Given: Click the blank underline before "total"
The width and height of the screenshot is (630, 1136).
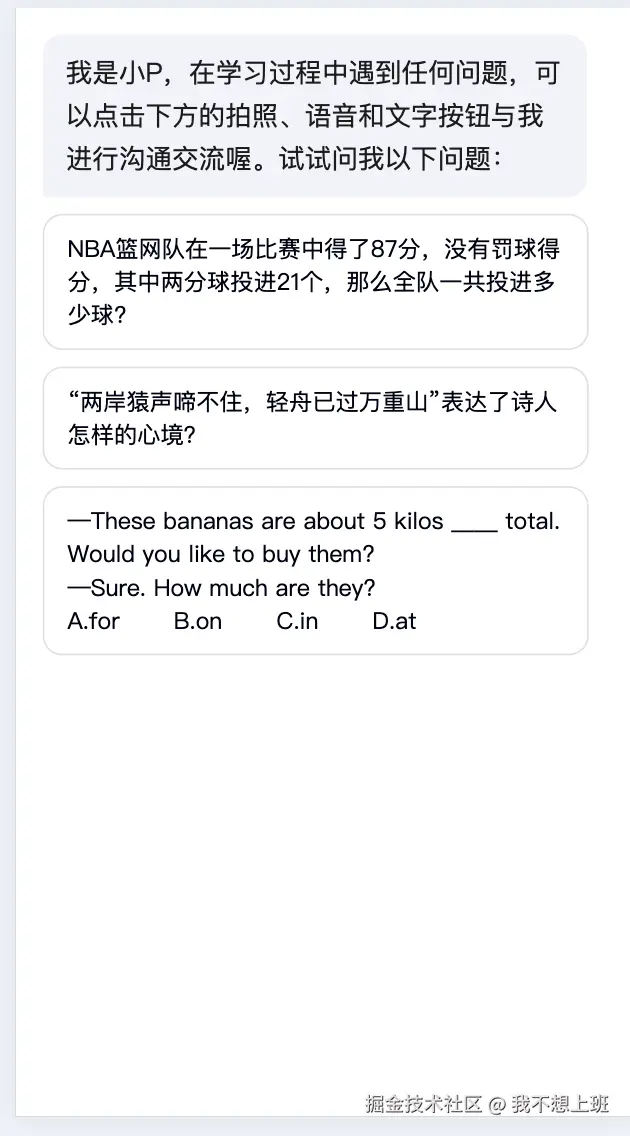Looking at the screenshot, I should pyautogui.click(x=474, y=523).
